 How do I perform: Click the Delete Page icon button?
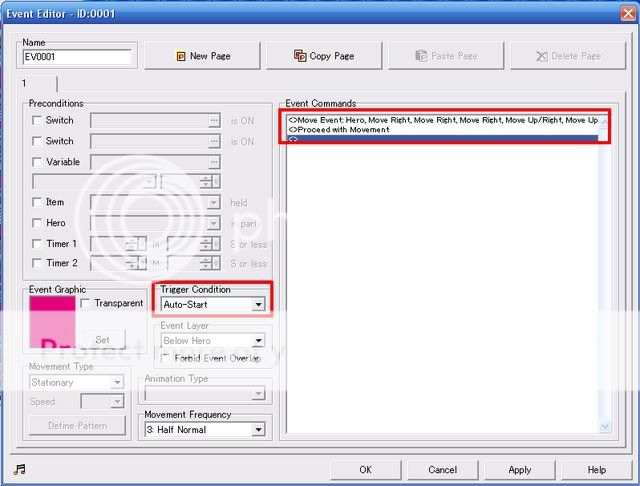click(x=541, y=56)
